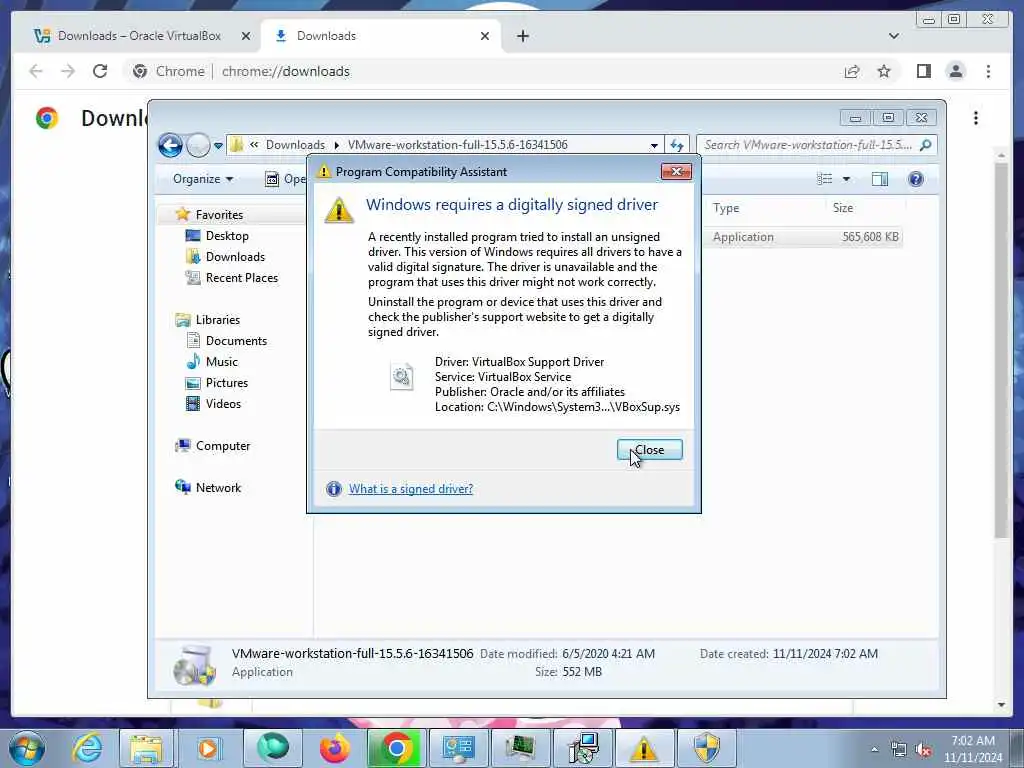This screenshot has width=1024, height=768.
Task: Open Documents library
Action: 236,340
